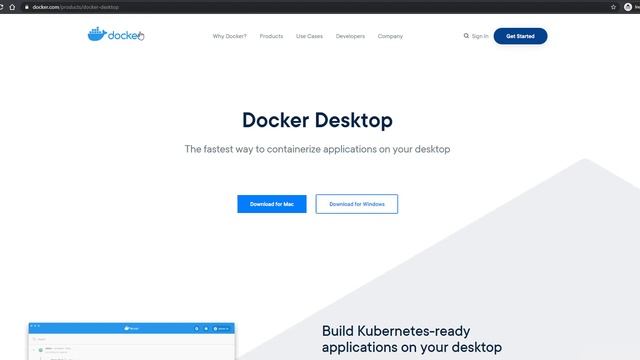Open the browser profile avatar
Image resolution: width=640 pixels, height=360 pixels.
628,7
